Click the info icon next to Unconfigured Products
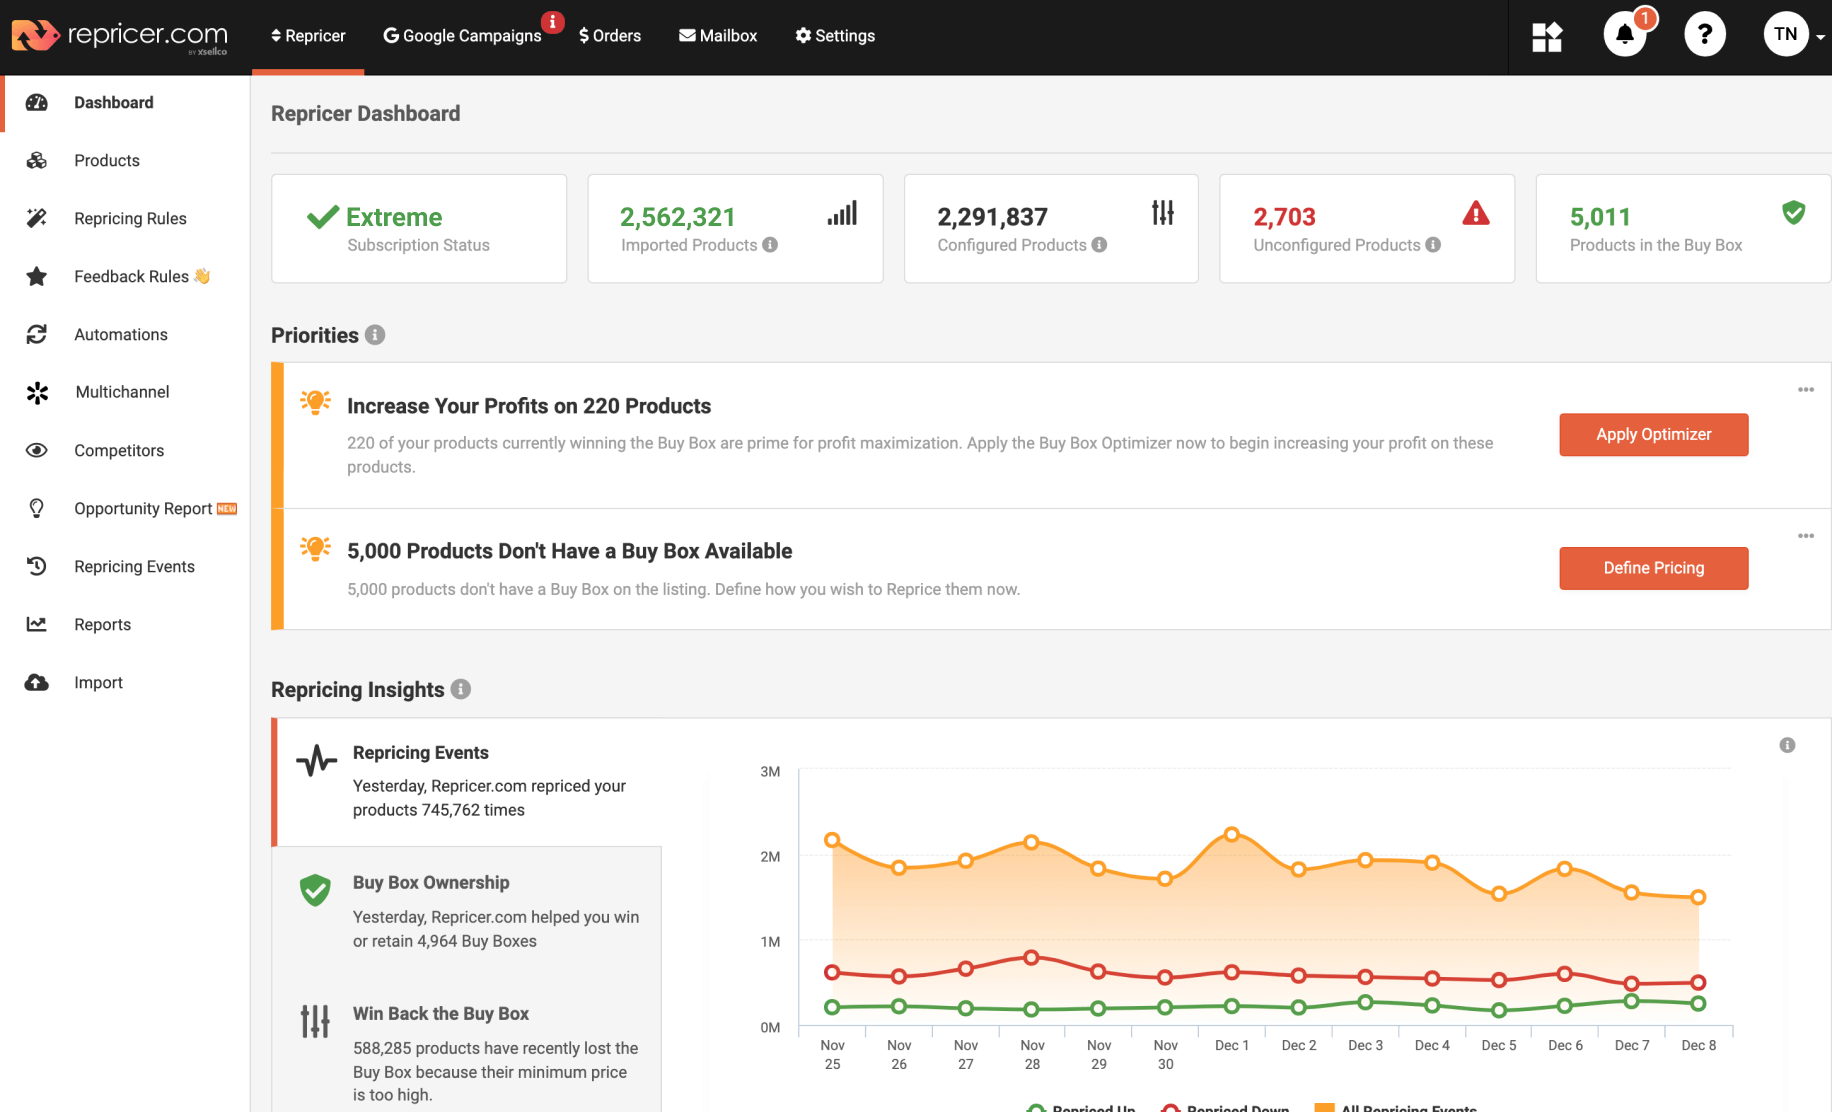 (x=1433, y=245)
